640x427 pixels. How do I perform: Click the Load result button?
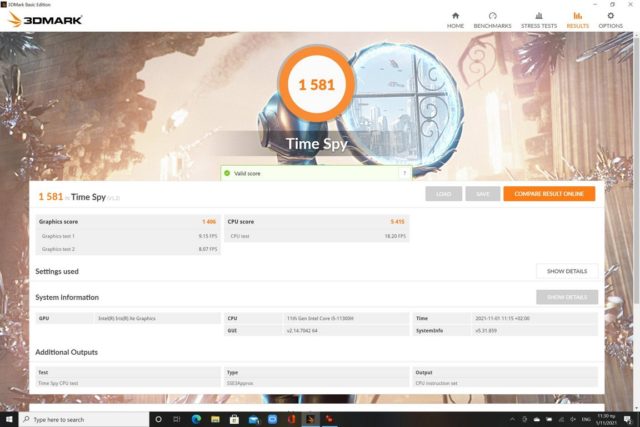point(444,194)
